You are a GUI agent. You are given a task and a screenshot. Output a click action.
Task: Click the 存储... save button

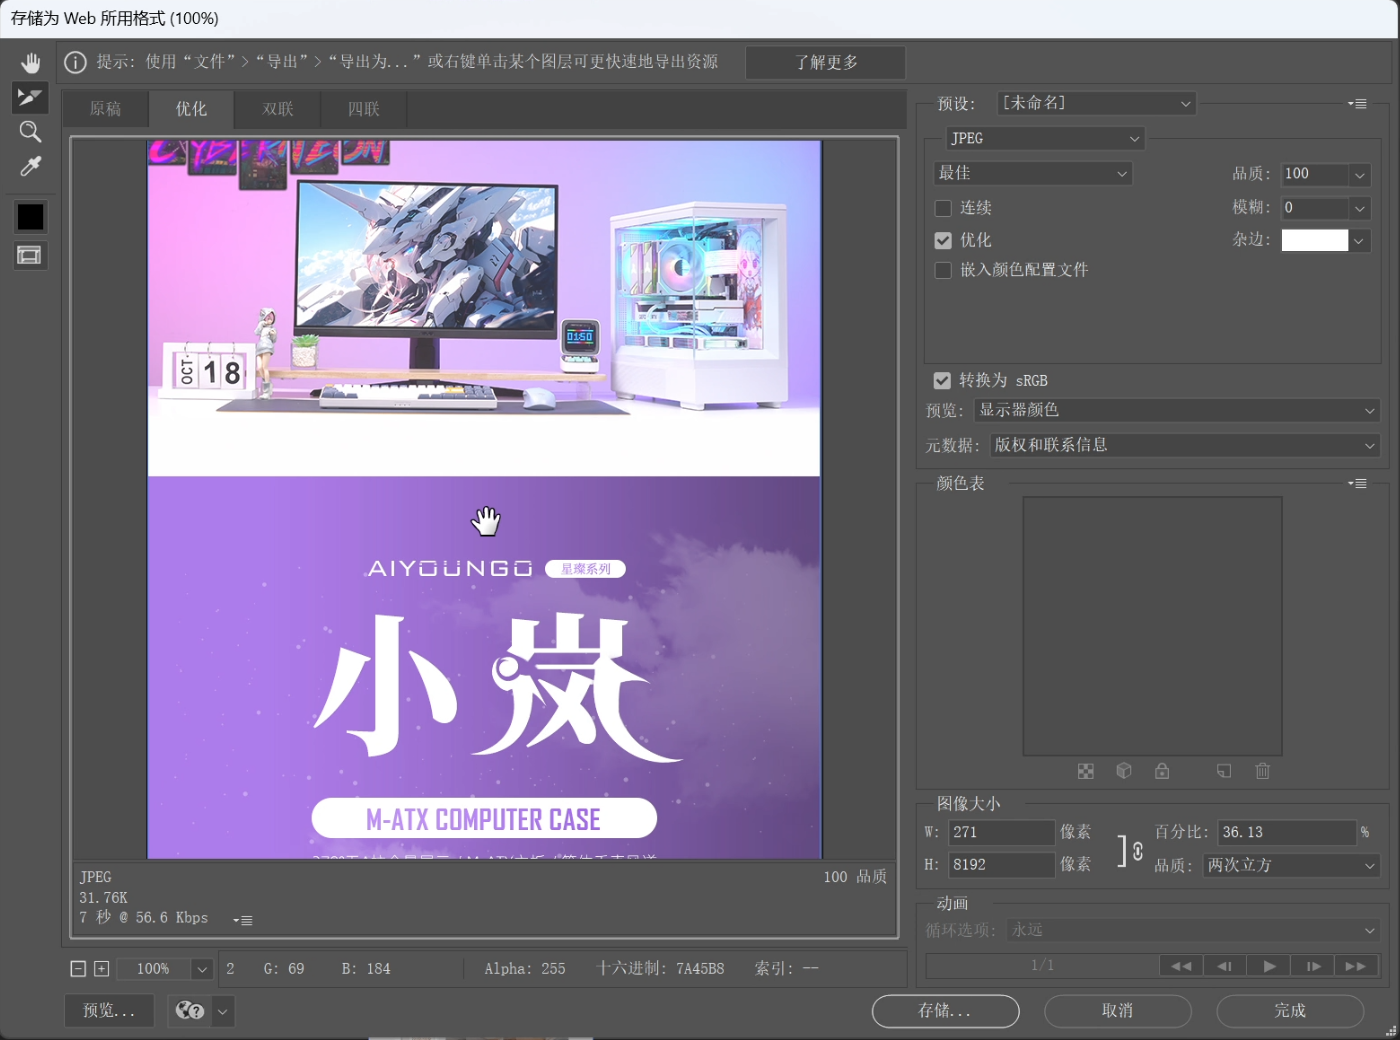pos(945,1011)
